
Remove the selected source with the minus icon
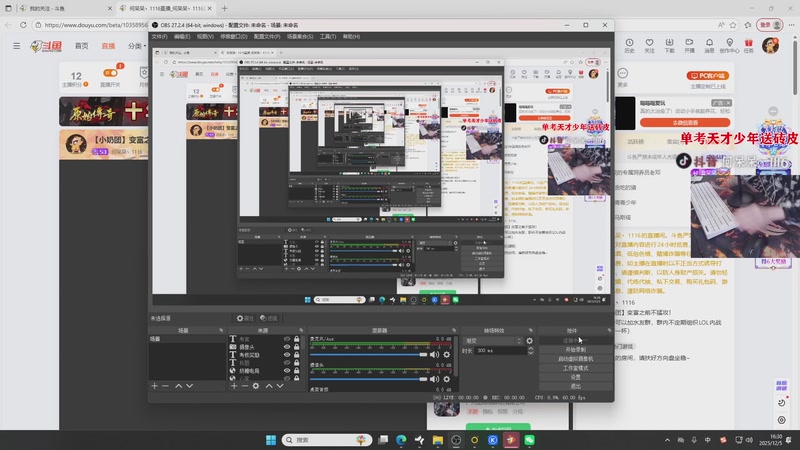(x=244, y=386)
